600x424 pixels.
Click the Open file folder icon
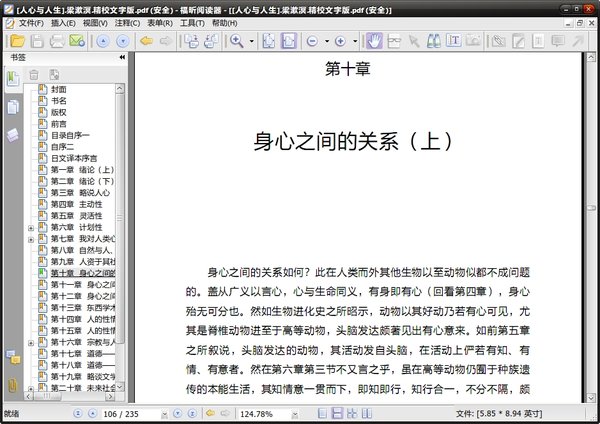18,41
